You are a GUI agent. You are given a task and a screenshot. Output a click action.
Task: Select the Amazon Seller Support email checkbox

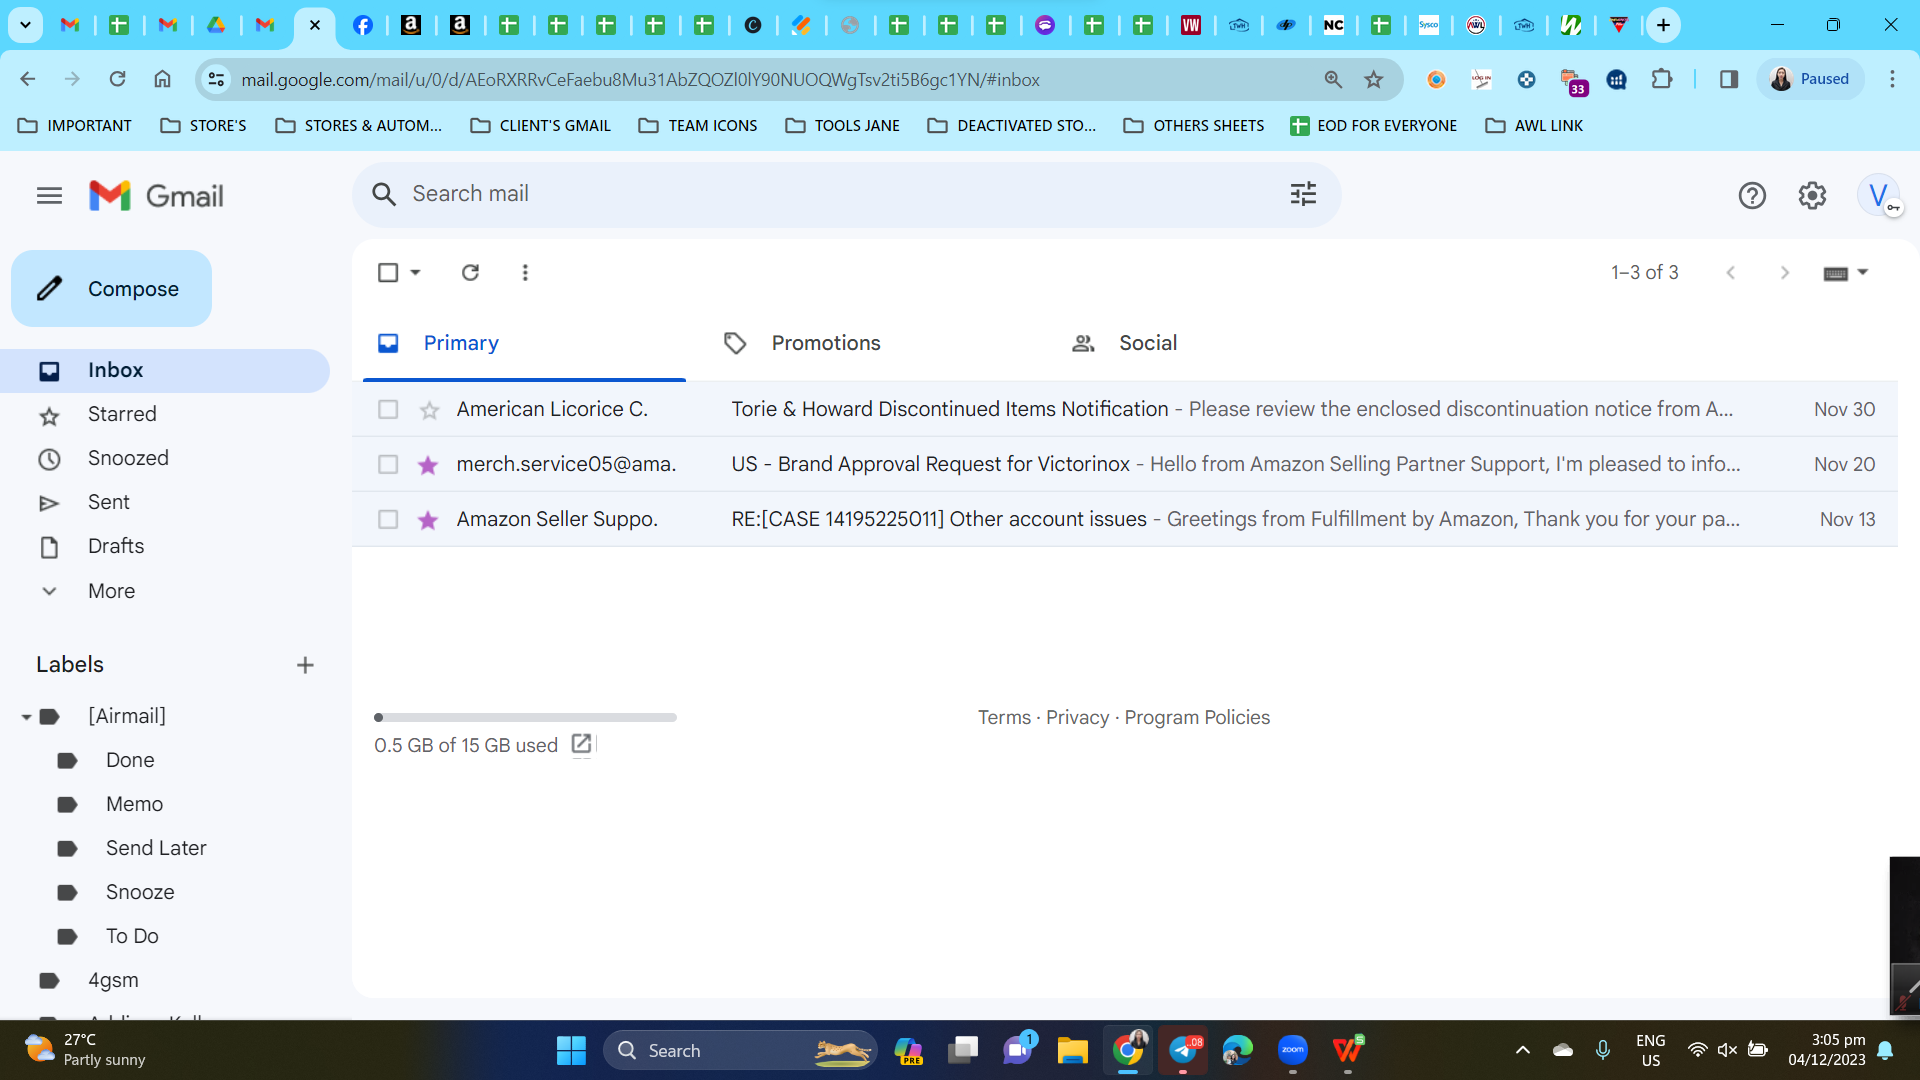pos(388,520)
